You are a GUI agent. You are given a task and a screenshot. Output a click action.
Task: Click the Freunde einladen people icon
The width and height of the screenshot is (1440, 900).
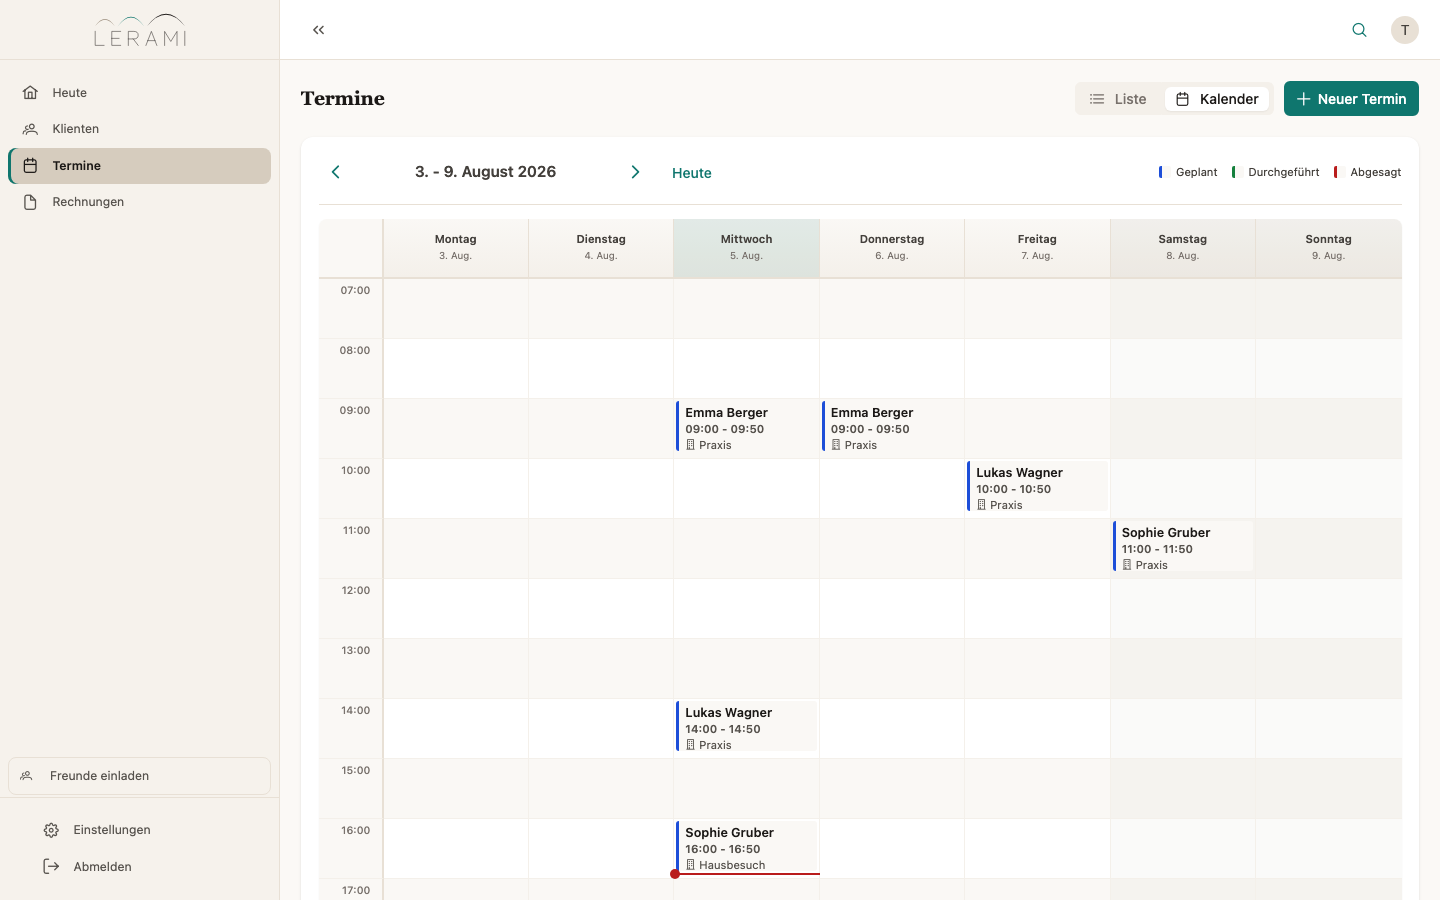click(27, 776)
